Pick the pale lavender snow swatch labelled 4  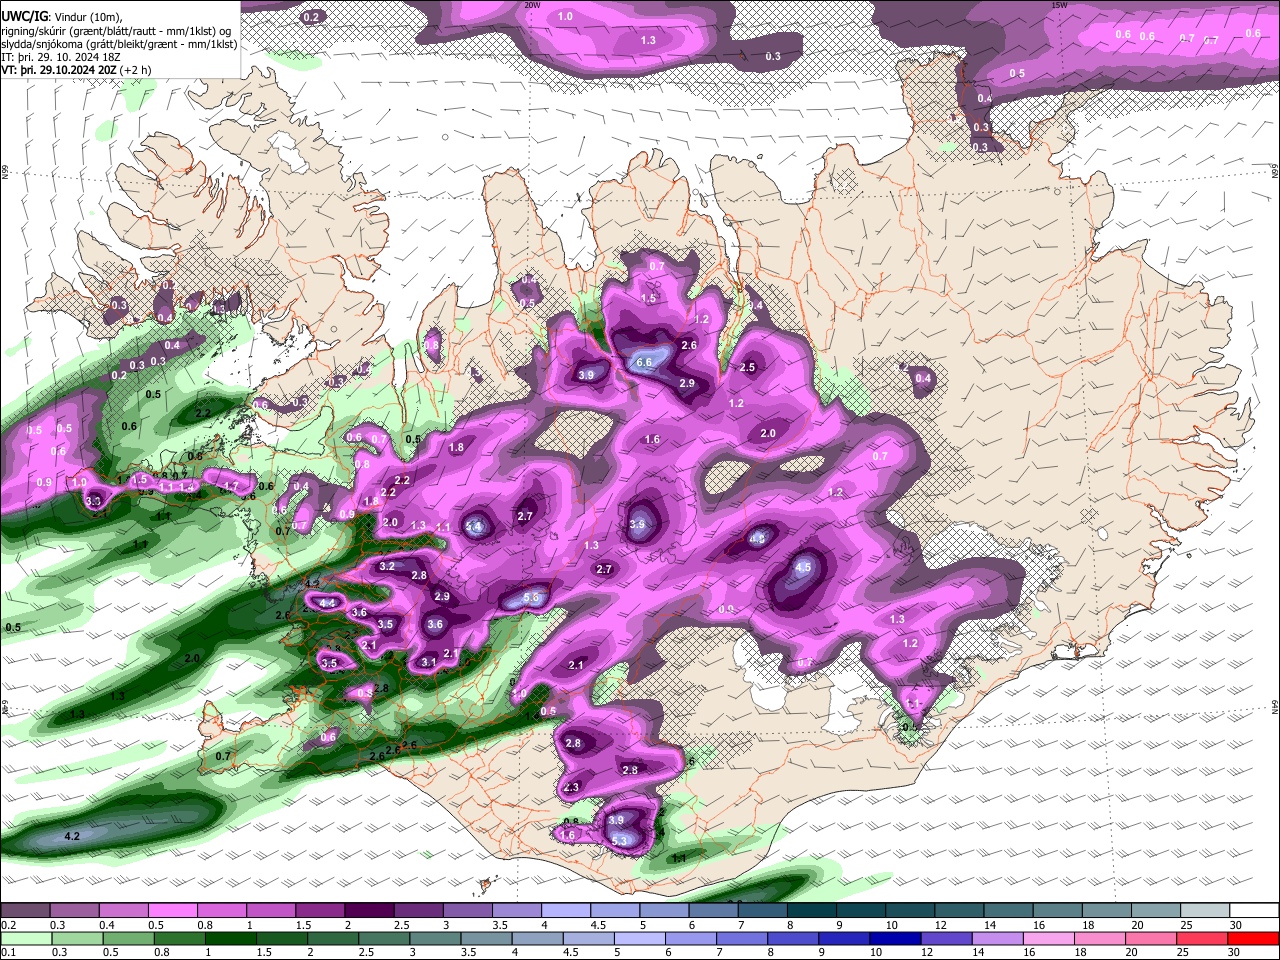click(566, 911)
